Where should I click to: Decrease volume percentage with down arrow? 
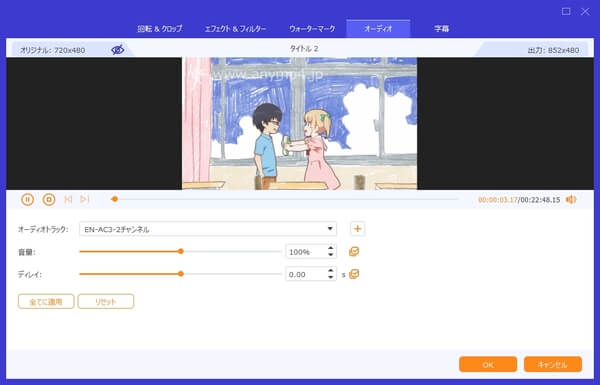[331, 255]
